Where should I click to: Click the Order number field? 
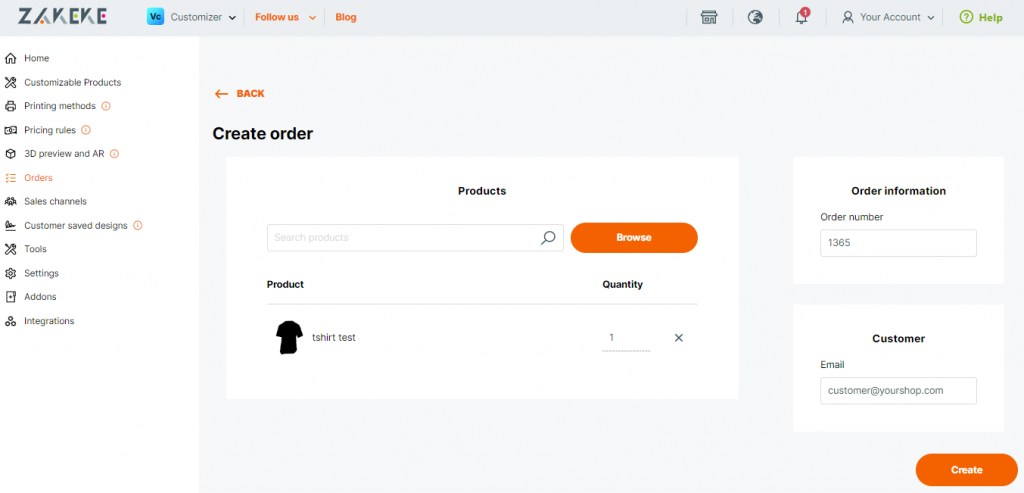click(x=899, y=243)
